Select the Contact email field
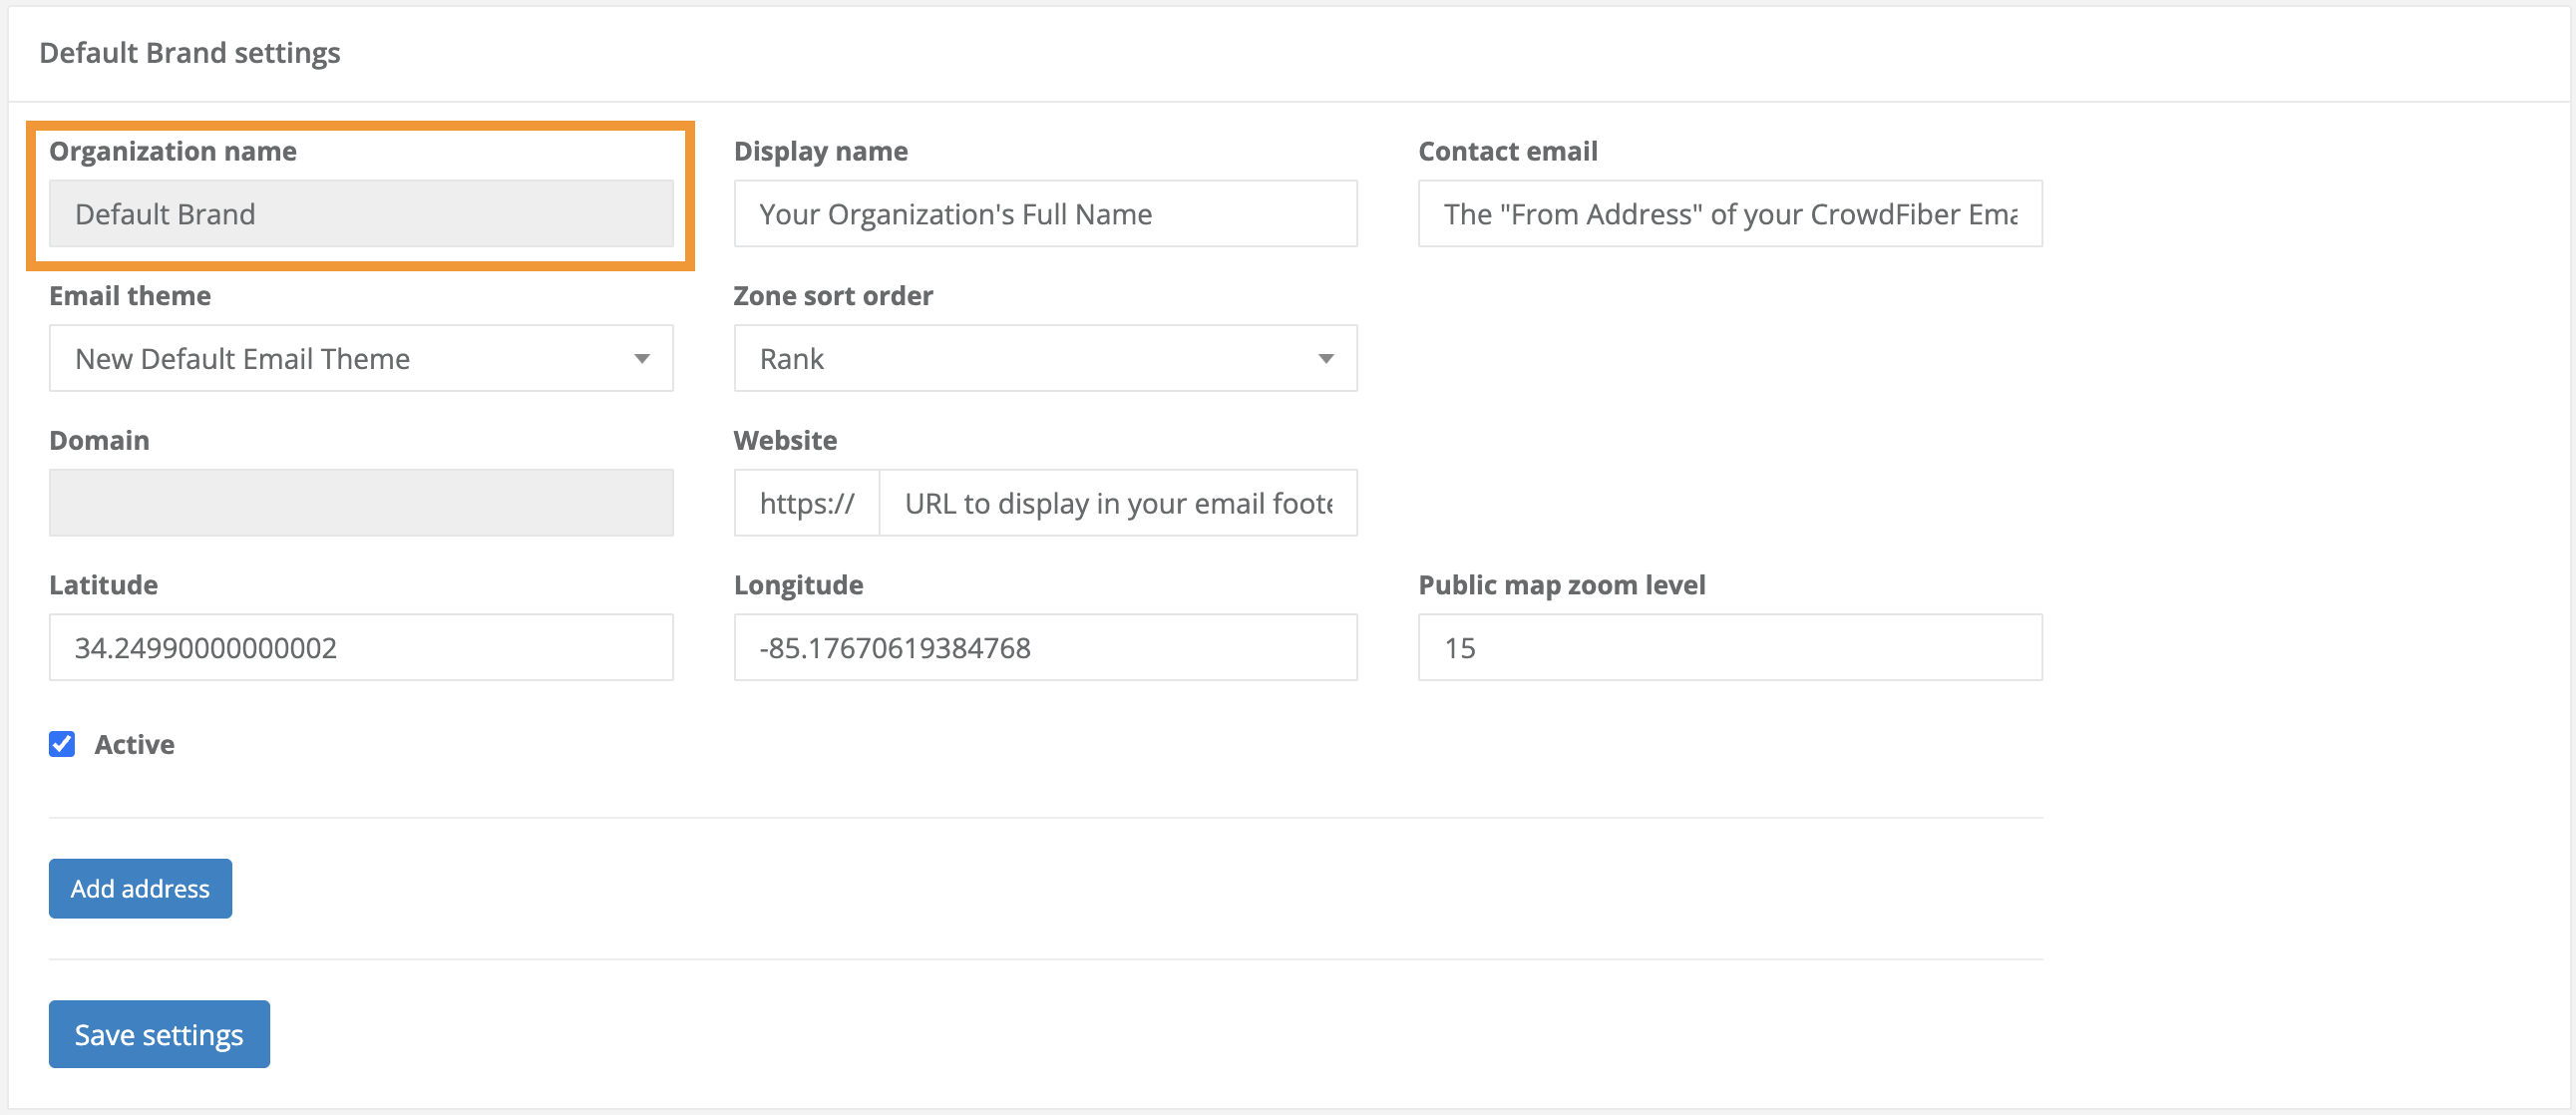 [x=1729, y=213]
